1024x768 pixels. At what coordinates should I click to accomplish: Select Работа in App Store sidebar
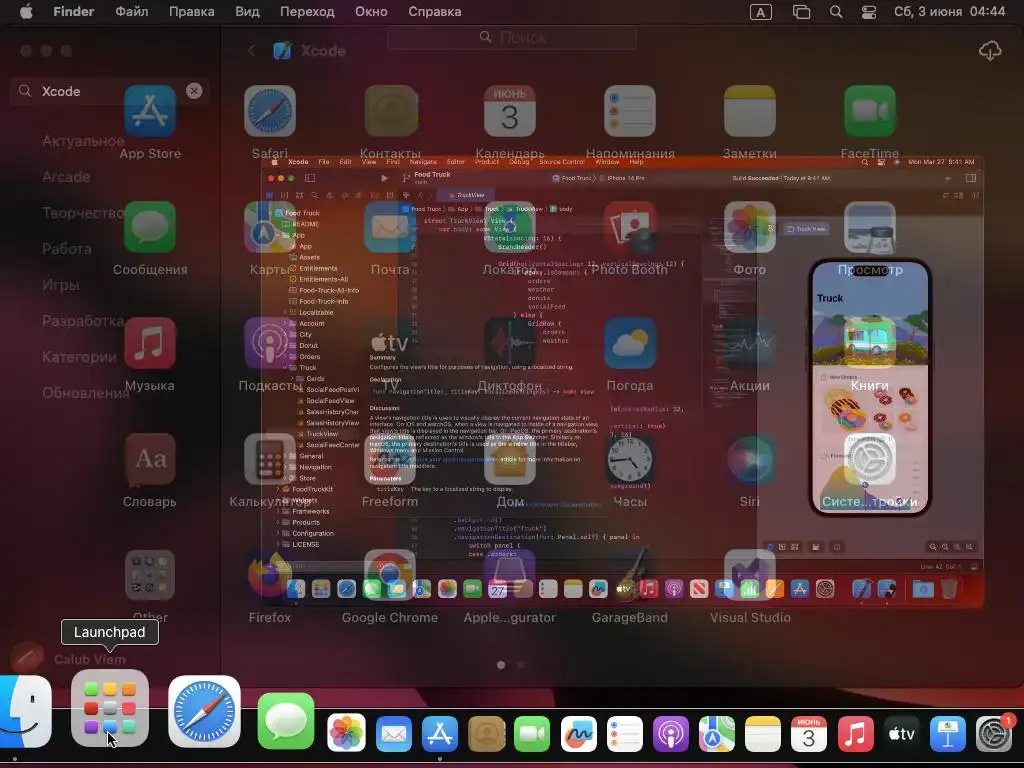pos(67,249)
